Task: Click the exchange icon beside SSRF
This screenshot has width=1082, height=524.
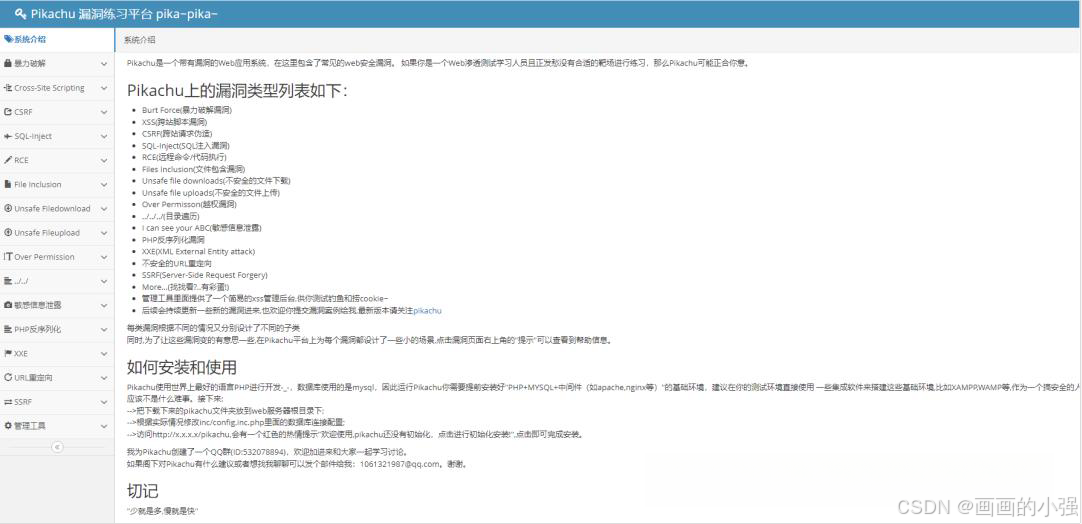Action: pos(8,402)
